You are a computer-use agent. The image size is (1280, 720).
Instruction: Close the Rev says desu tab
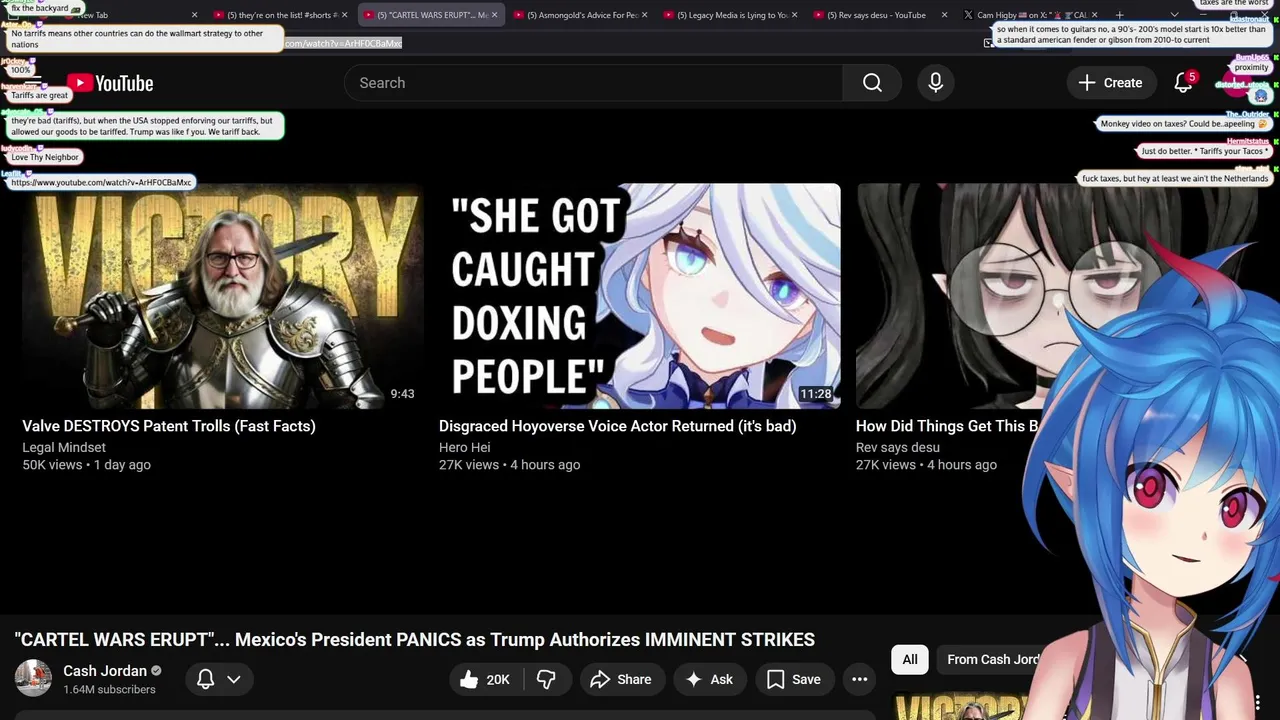(x=944, y=15)
